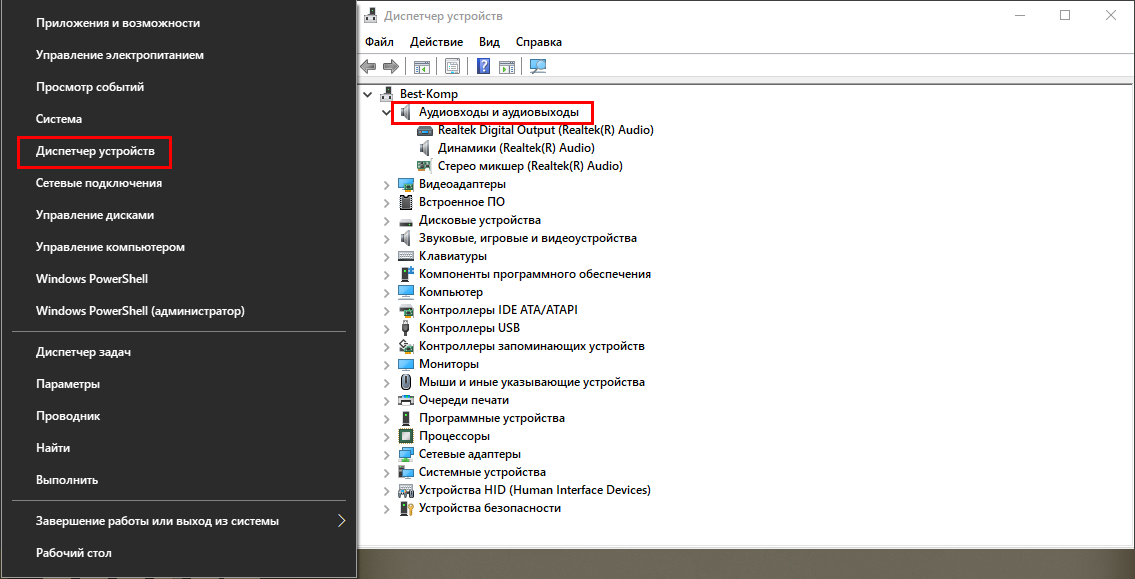Expand the Контроллеры USB node
1135x579 pixels.
(x=387, y=328)
